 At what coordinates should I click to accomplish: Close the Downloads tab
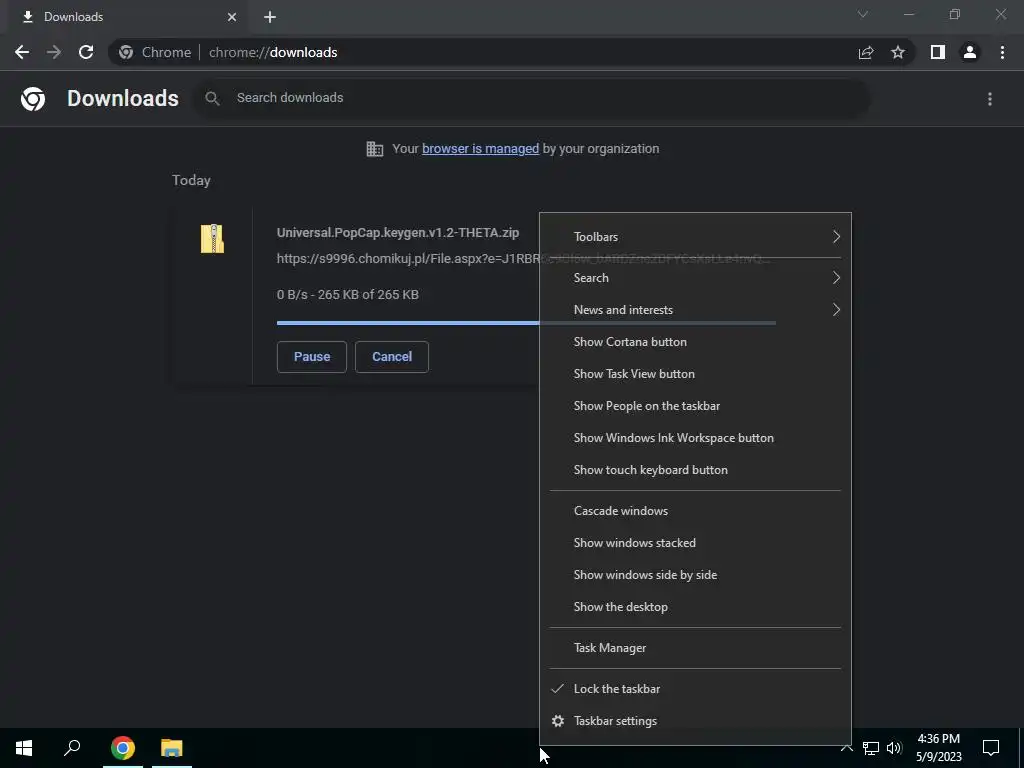tap(232, 17)
